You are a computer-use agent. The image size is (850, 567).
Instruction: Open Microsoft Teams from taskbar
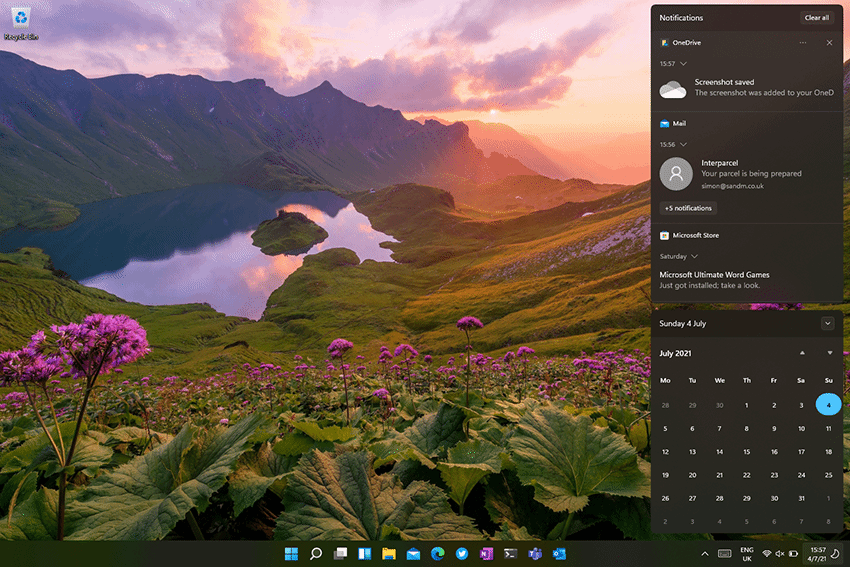pyautogui.click(x=535, y=553)
